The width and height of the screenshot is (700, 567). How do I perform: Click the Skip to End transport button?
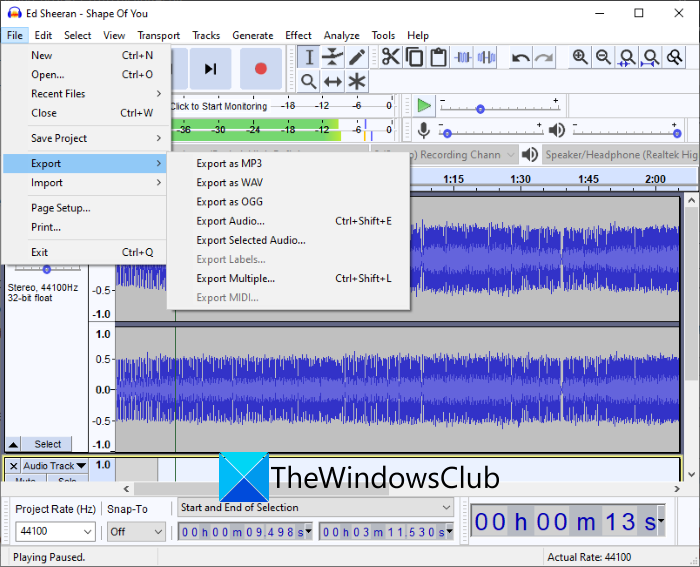[210, 69]
